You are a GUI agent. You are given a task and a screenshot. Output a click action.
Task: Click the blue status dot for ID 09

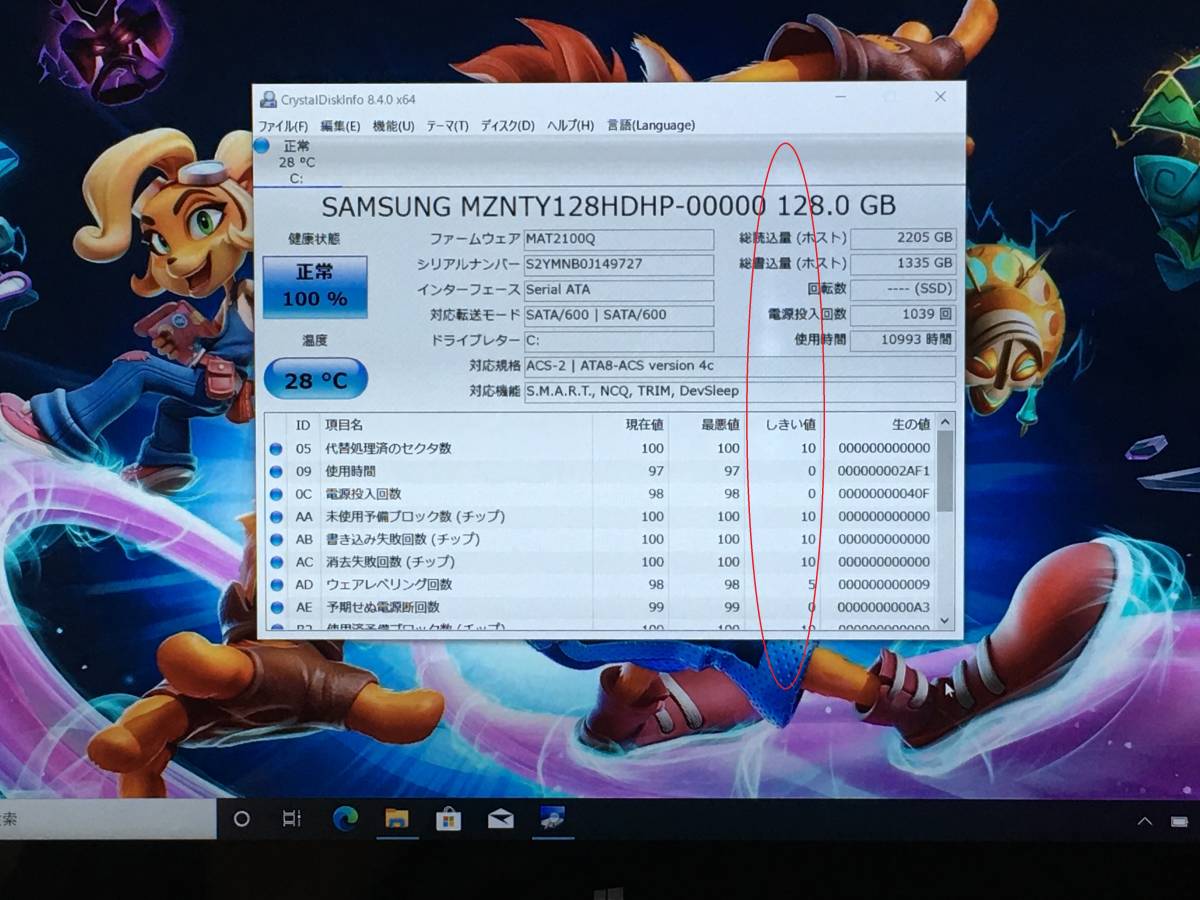276,471
